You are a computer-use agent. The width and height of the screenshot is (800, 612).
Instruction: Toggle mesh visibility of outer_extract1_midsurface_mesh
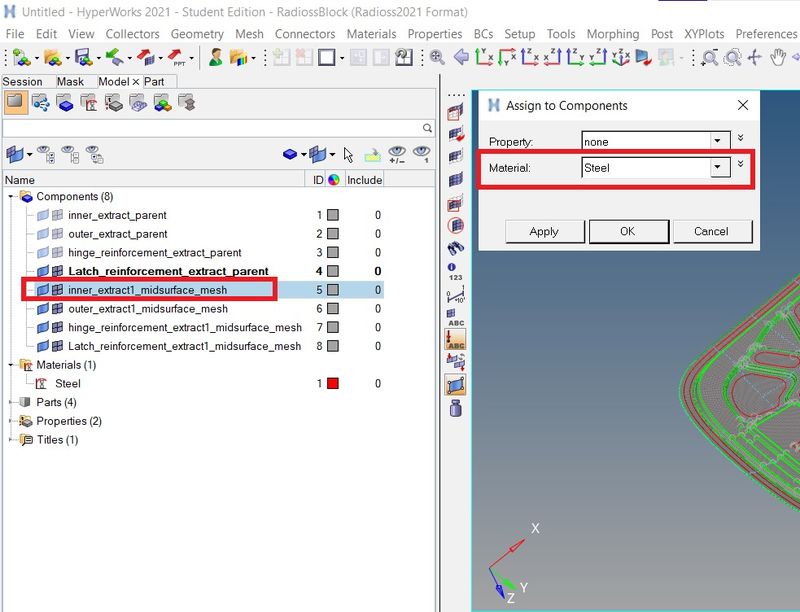click(x=58, y=309)
